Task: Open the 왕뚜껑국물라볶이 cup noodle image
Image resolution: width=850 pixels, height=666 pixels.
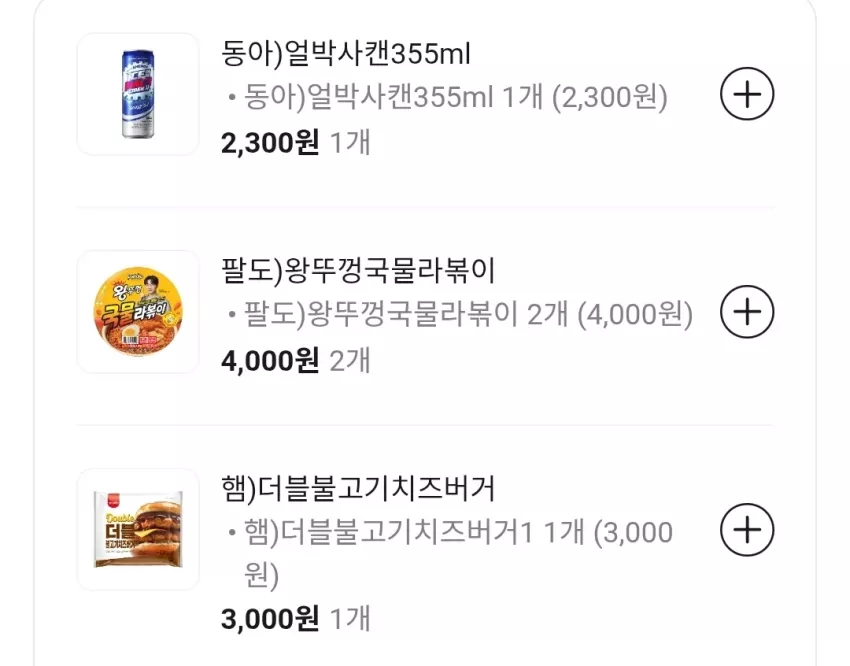Action: point(138,312)
